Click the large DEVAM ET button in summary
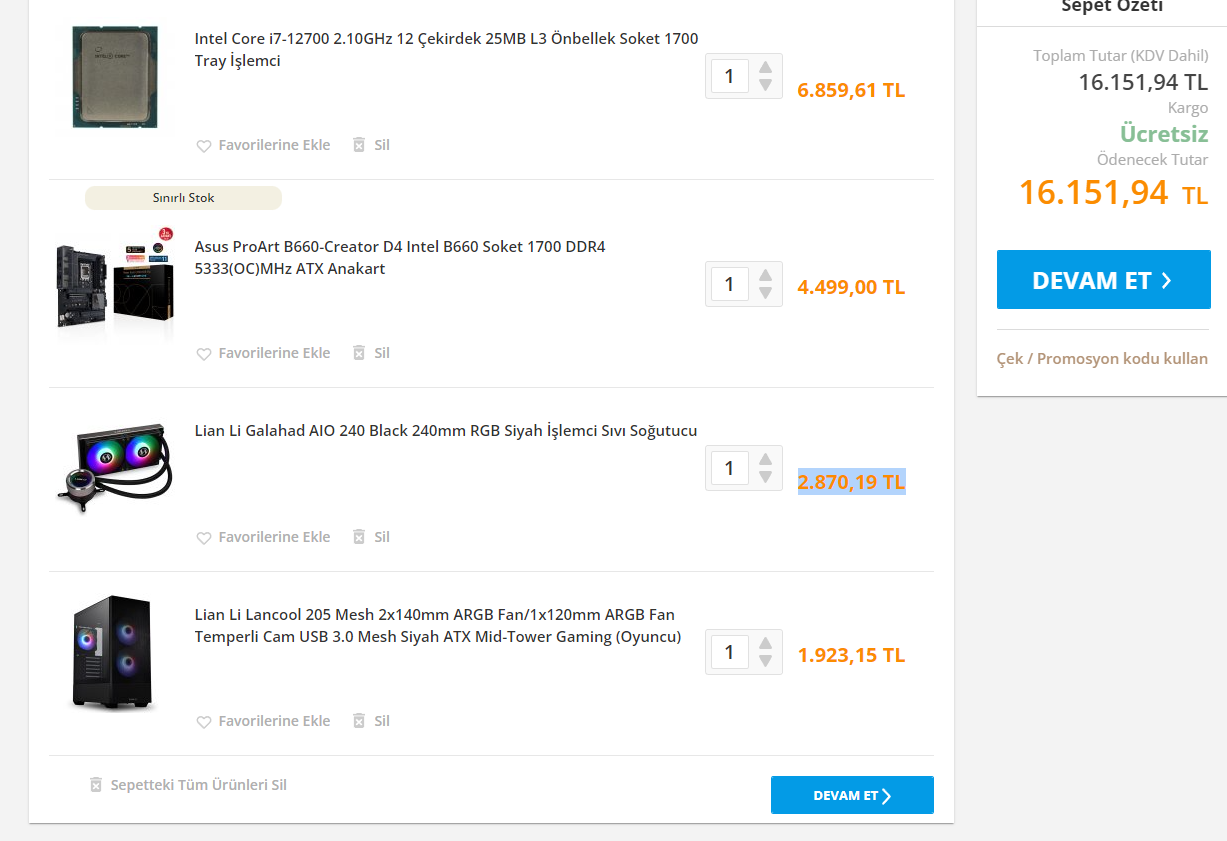1227x841 pixels. (x=1103, y=280)
